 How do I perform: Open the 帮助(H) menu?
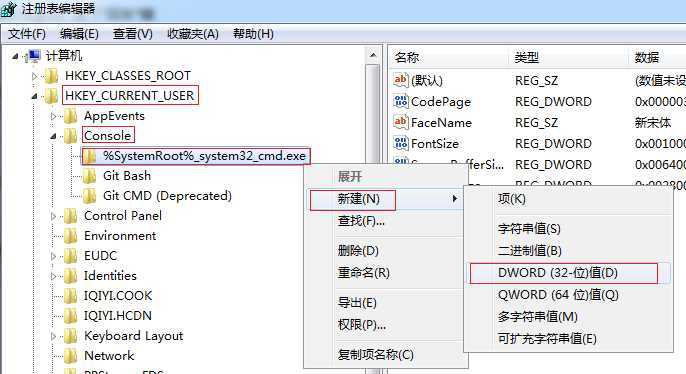point(253,34)
